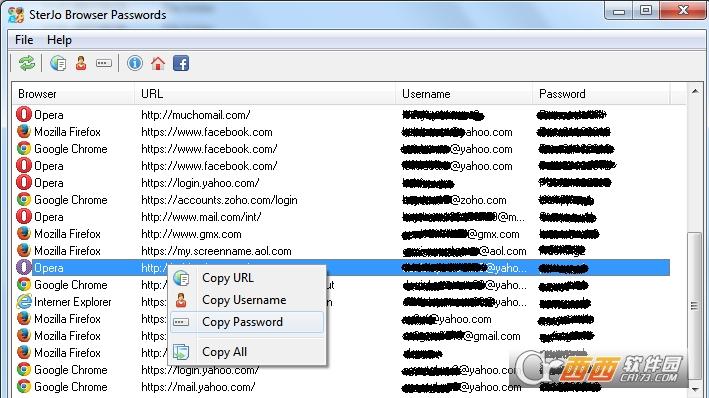Image resolution: width=709 pixels, height=398 pixels.
Task: Select the https://mail.yahoo.com/ URL cell
Action: pos(198,387)
